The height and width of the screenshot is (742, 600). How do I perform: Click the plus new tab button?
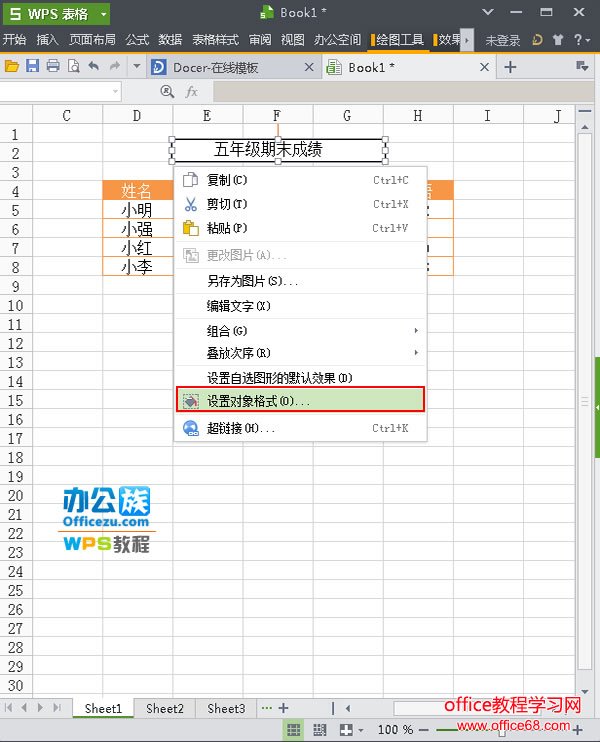click(510, 67)
